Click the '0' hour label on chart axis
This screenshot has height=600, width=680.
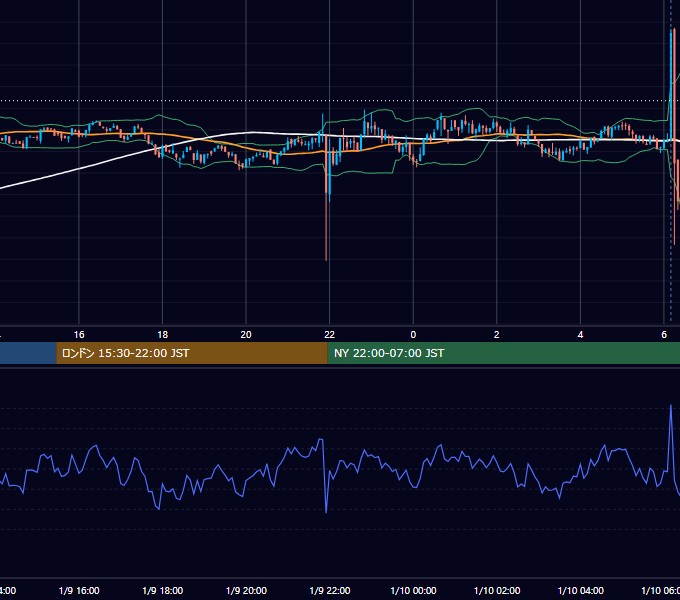coord(413,335)
